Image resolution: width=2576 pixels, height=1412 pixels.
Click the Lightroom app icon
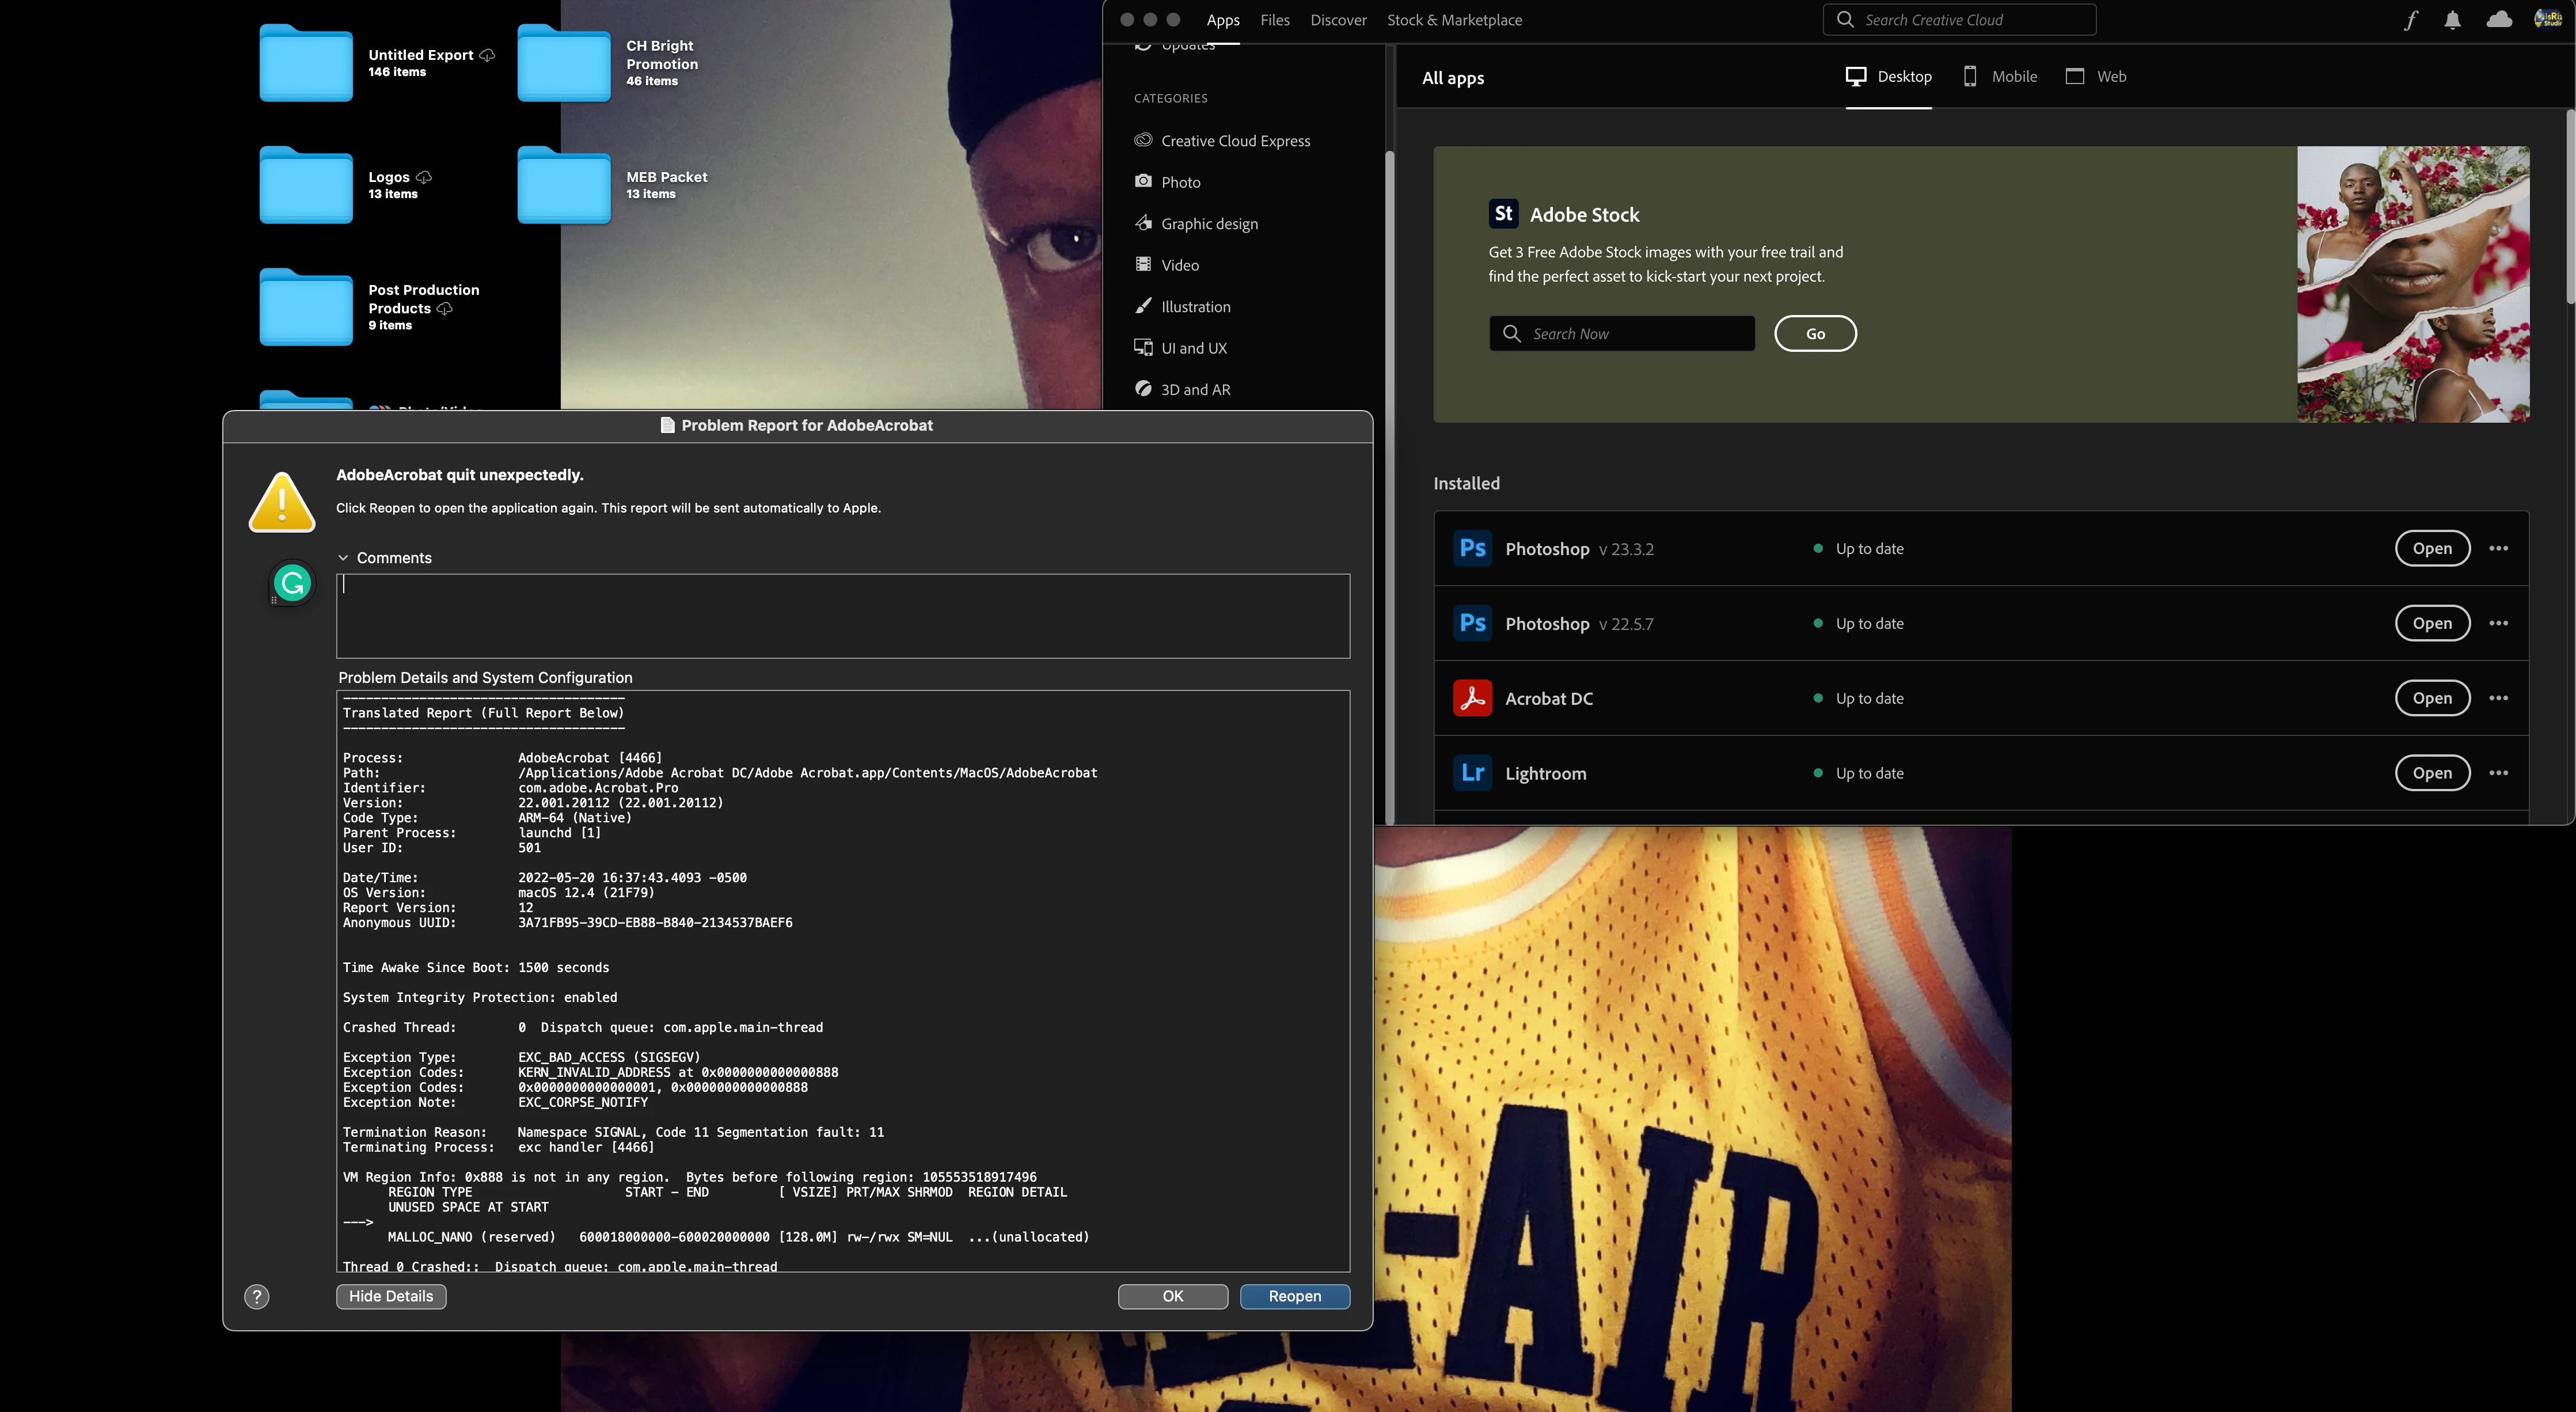(1472, 773)
